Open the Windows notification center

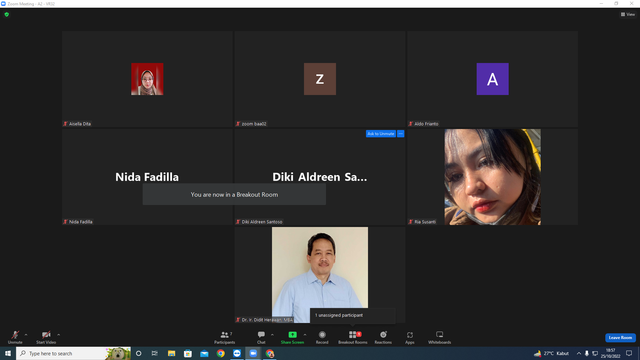point(629,353)
